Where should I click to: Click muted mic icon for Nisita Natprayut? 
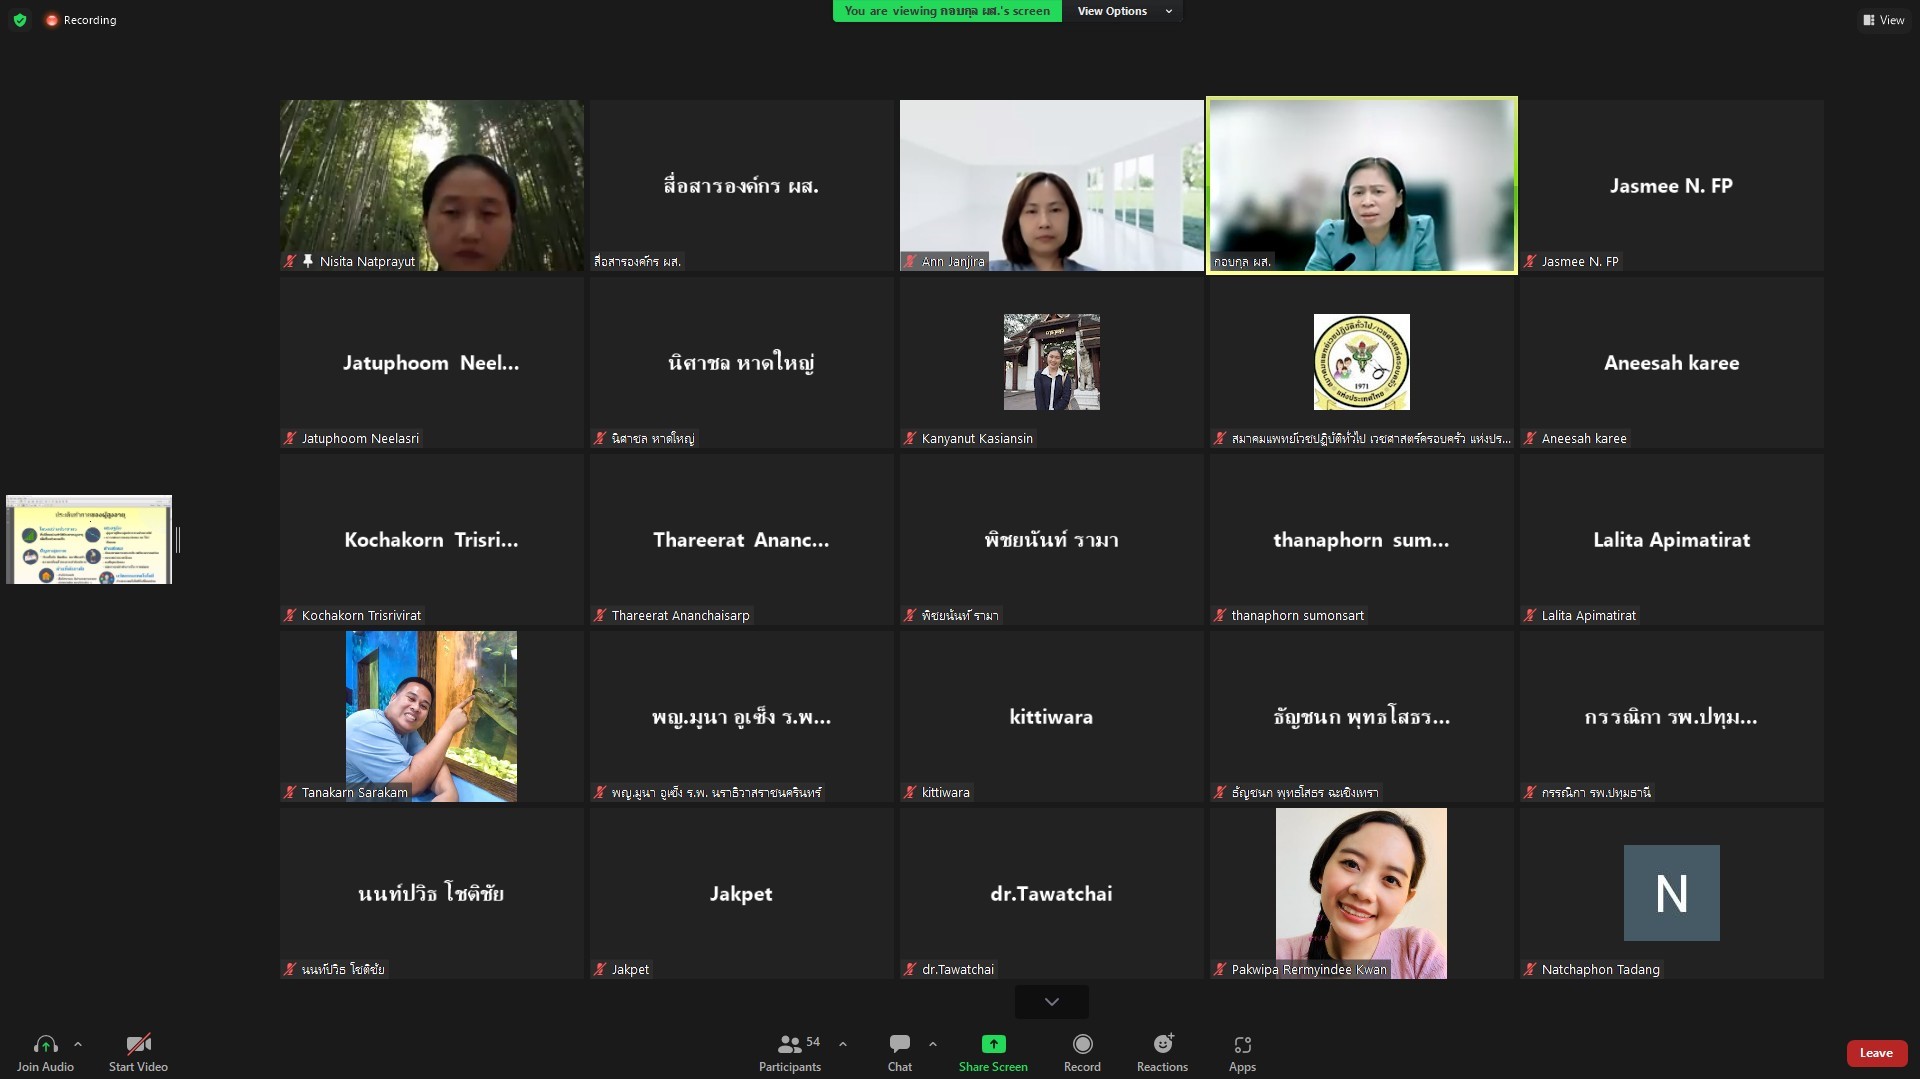click(290, 261)
